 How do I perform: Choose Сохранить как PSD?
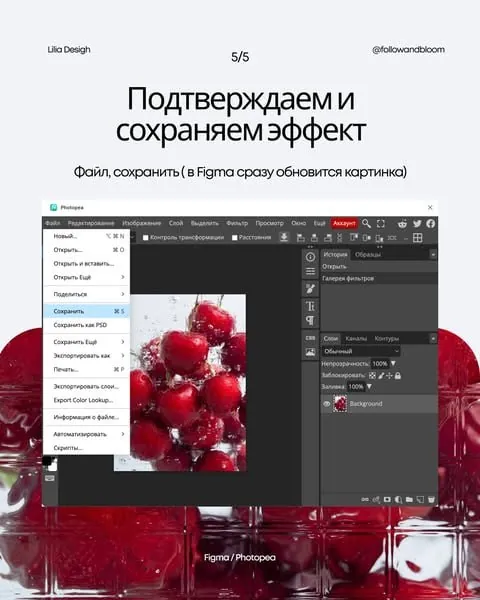point(87,325)
